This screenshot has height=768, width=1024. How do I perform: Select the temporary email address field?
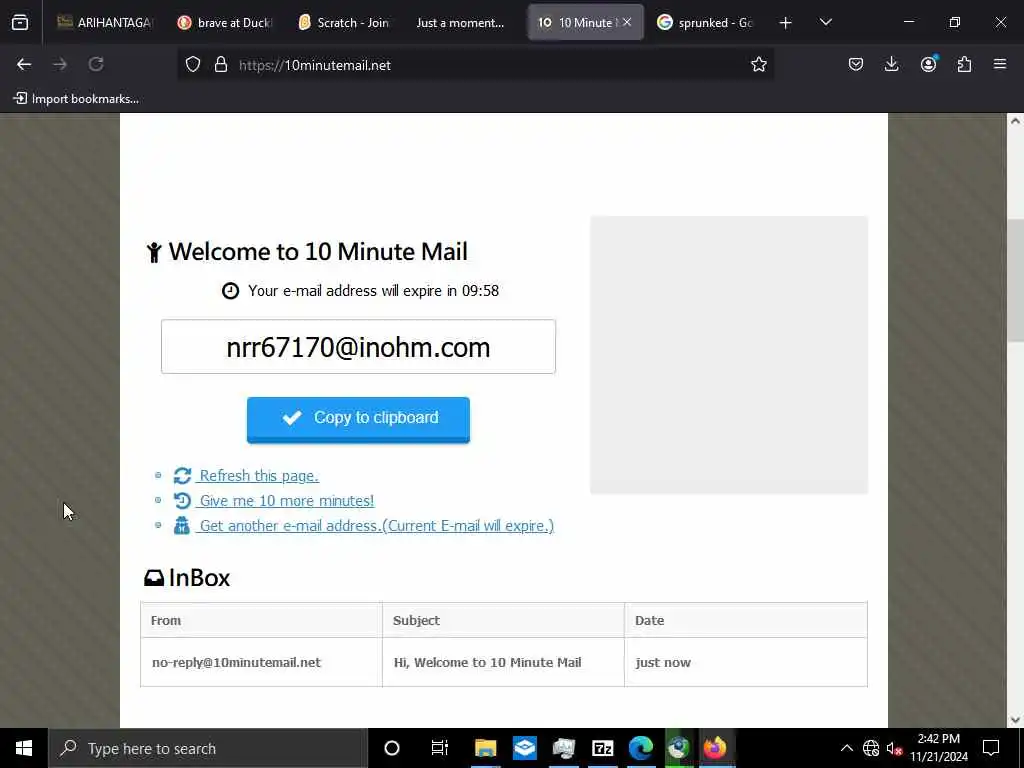[x=358, y=347]
